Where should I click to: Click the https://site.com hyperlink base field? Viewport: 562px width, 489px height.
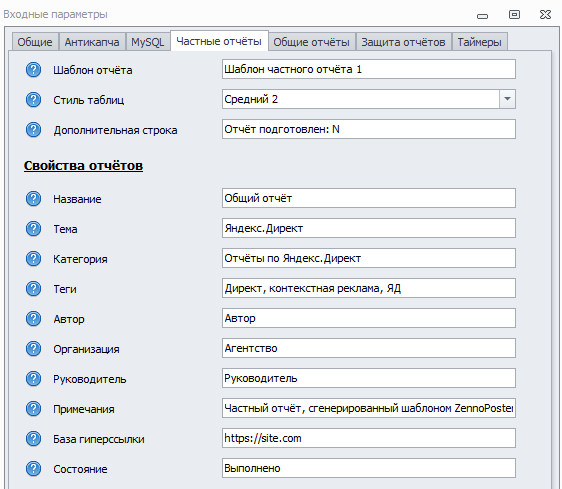[369, 438]
